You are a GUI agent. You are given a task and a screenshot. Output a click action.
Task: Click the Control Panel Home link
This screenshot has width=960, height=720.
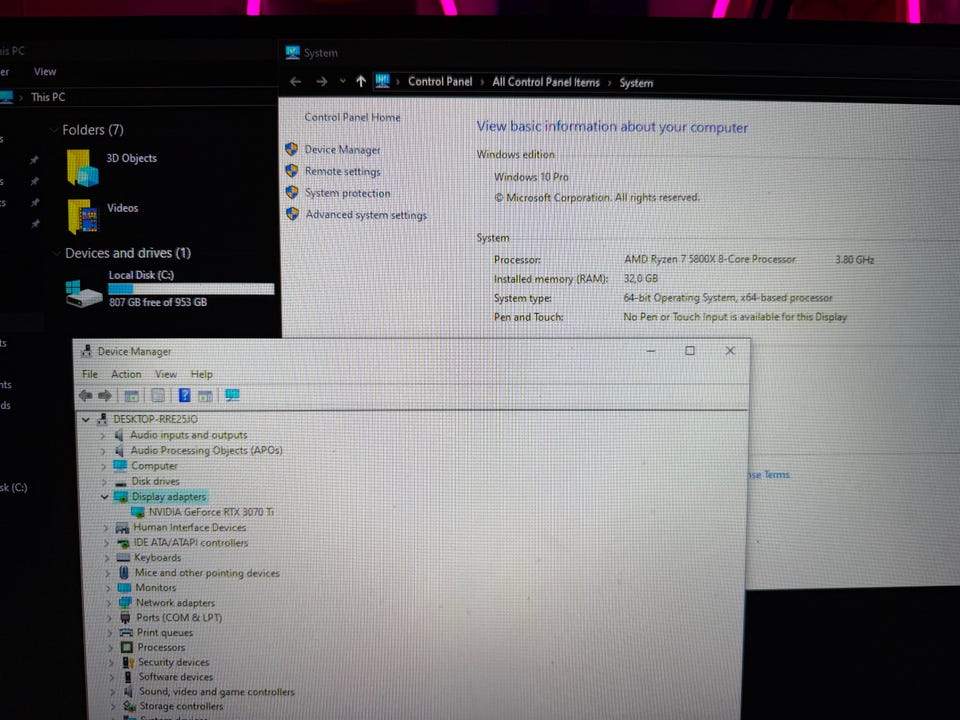pos(353,117)
